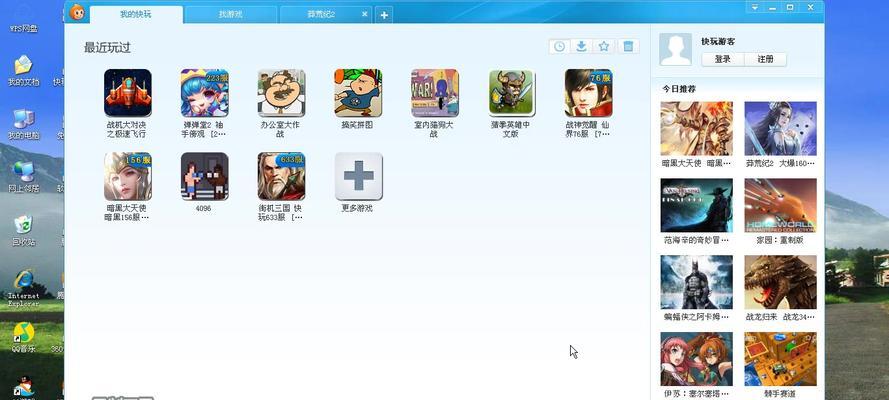Open the downloads arrow icon

click(x=581, y=46)
